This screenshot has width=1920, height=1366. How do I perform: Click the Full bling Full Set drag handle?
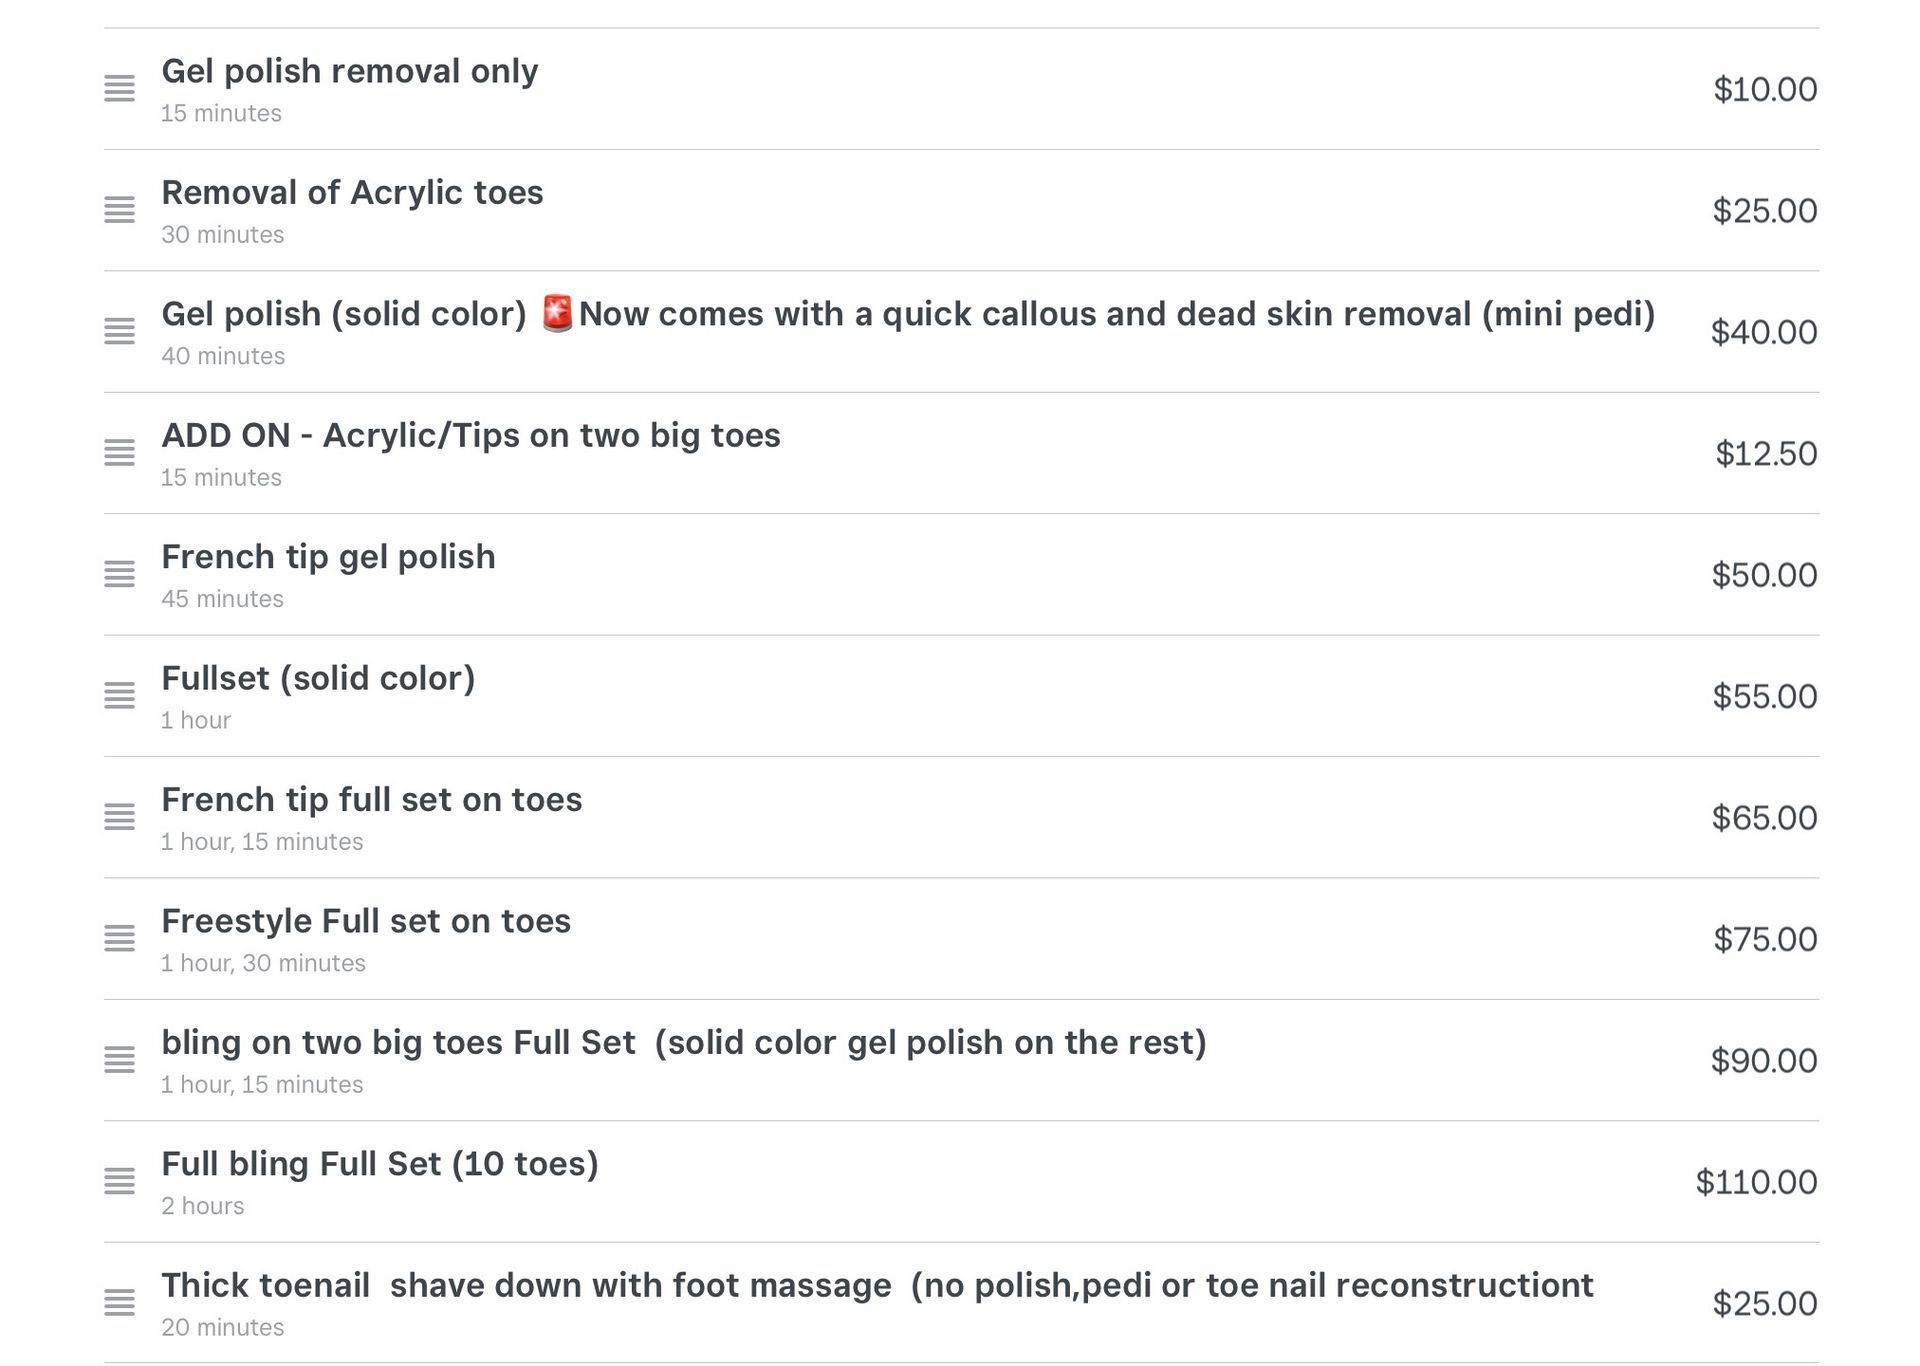pos(119,1181)
